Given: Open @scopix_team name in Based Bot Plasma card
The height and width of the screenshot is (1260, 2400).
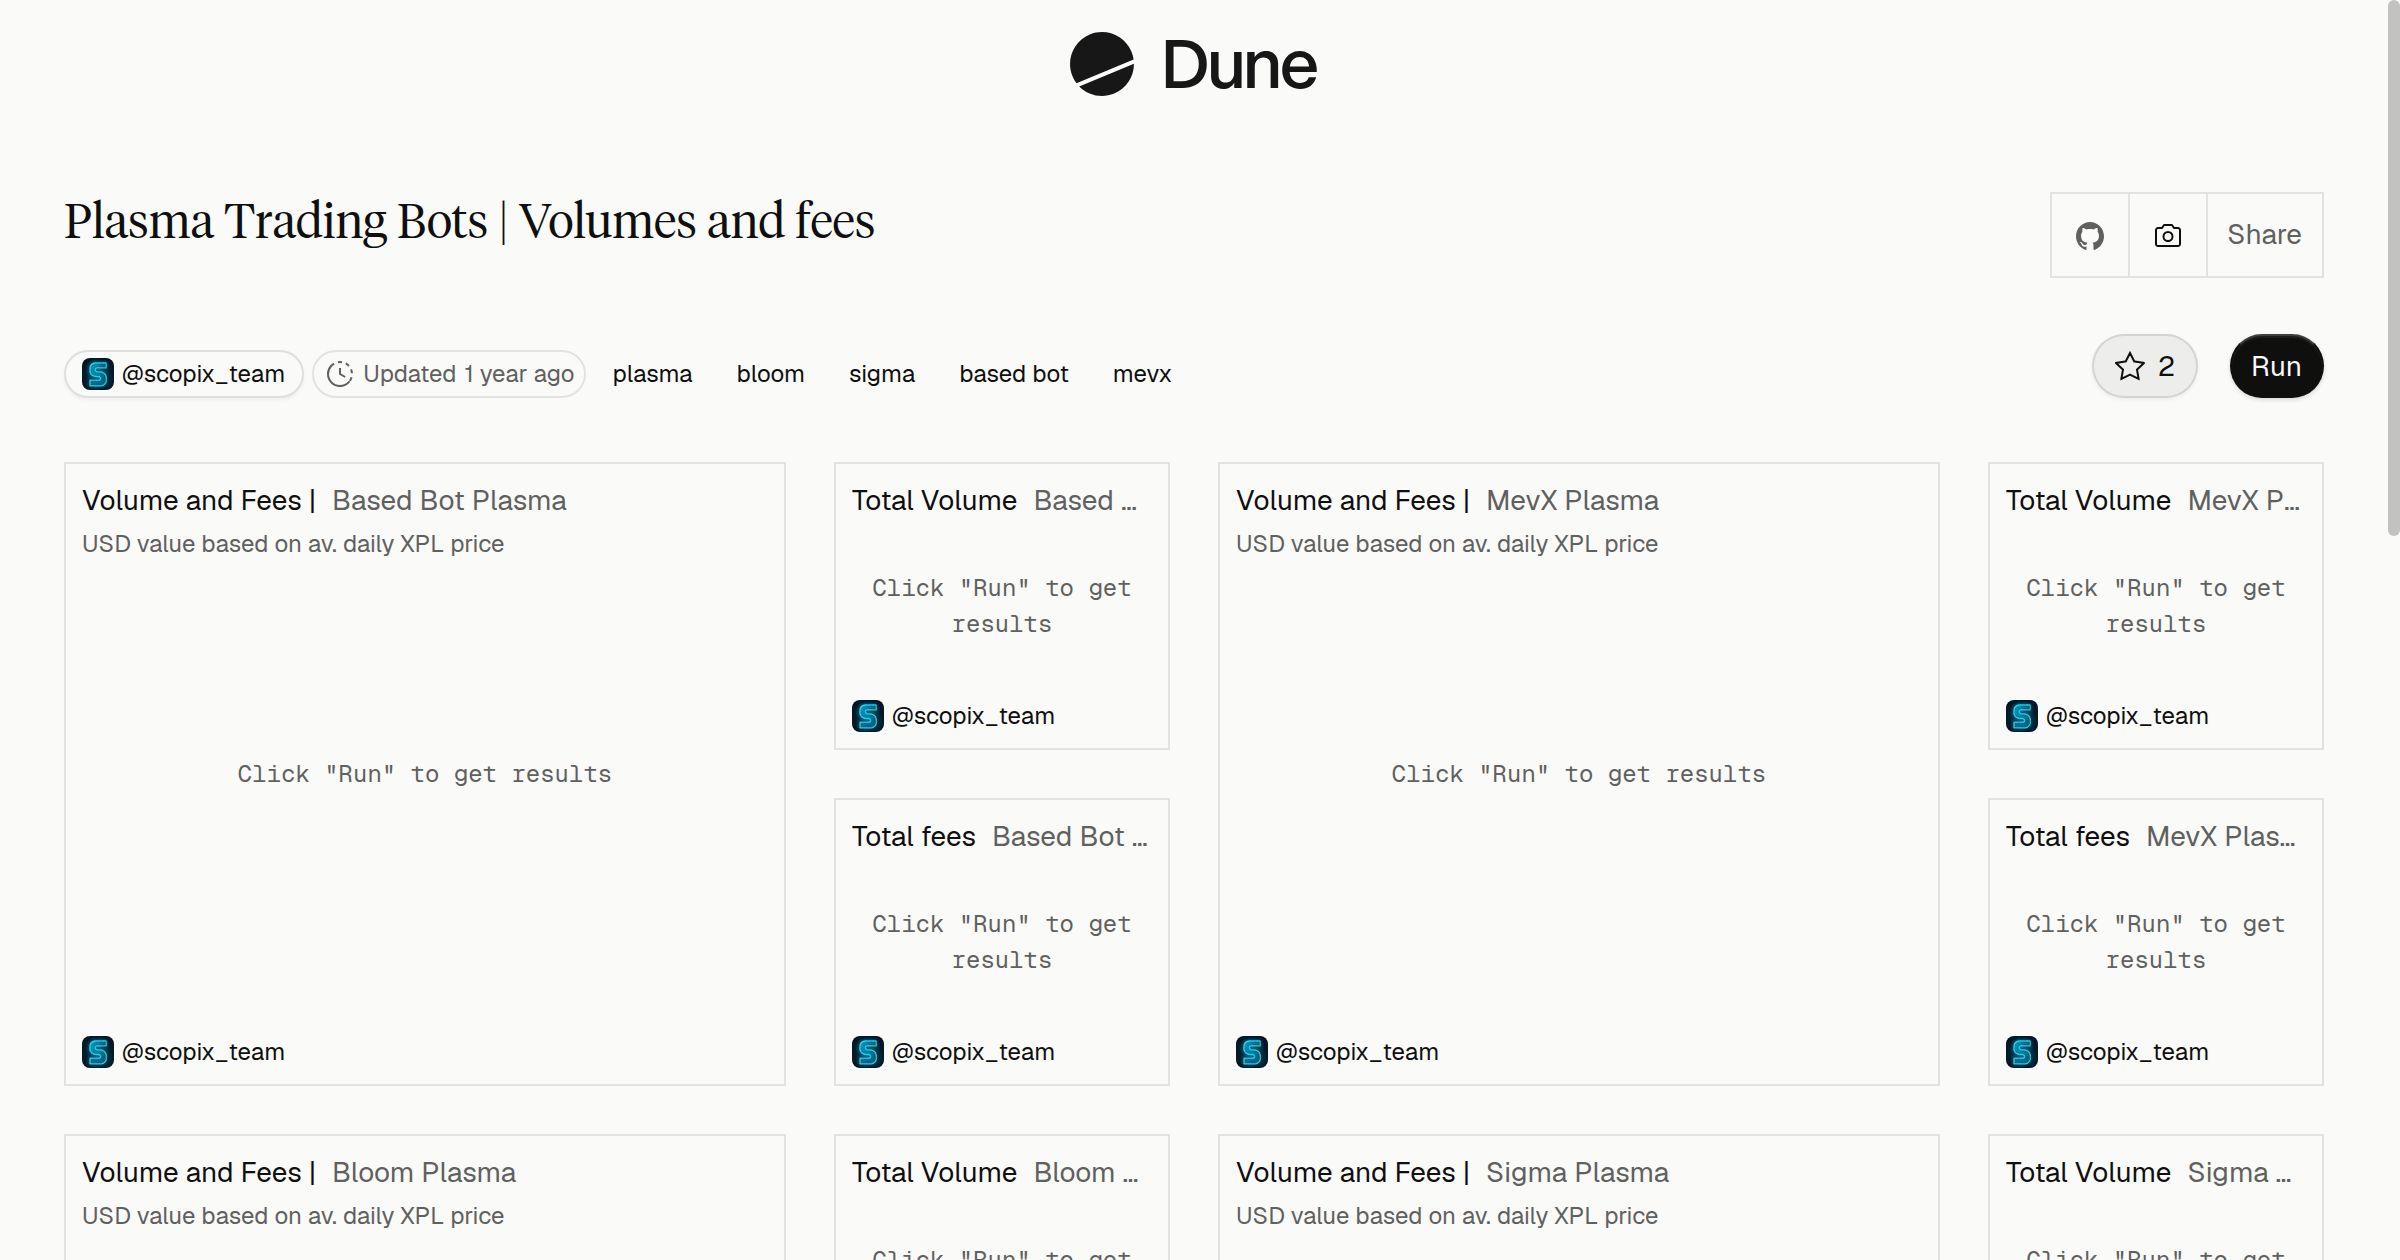Looking at the screenshot, I should (x=203, y=1052).
